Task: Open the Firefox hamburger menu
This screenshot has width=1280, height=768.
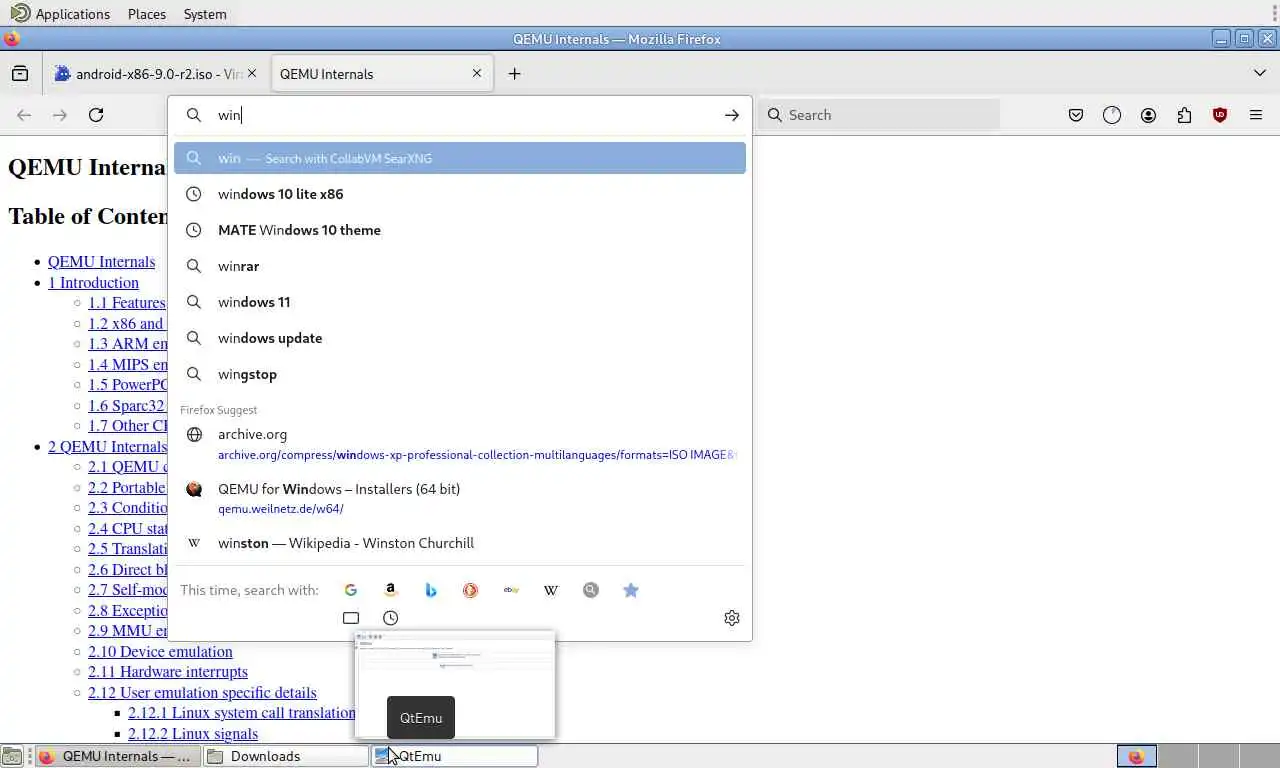Action: tap(1256, 115)
